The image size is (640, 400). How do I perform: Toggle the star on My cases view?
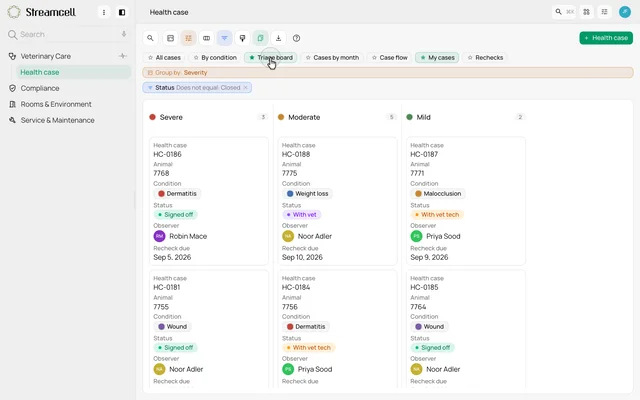pyautogui.click(x=423, y=58)
